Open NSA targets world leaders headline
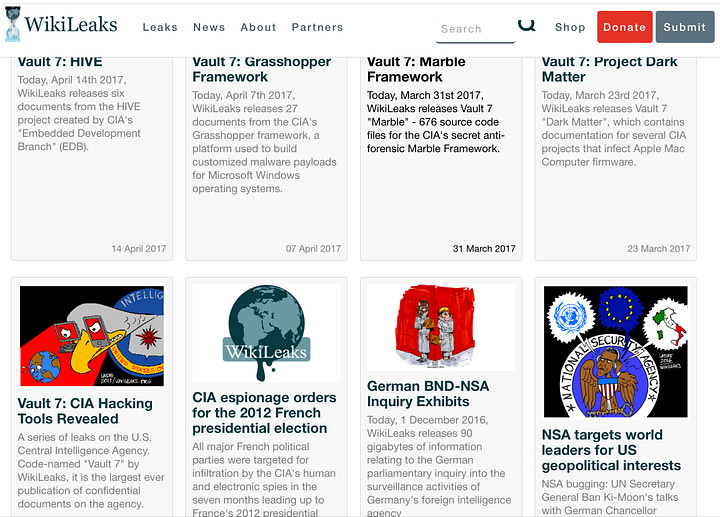The image size is (720, 517). tap(611, 450)
